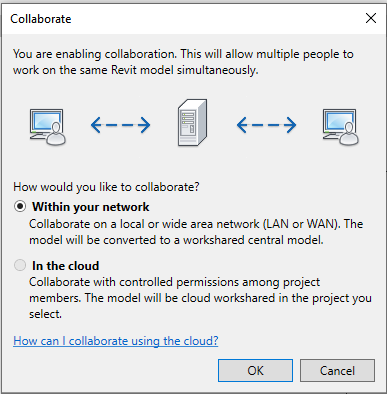The image size is (387, 394).
Task: Click "How would you like to collaborate?" prompt
Action: (106, 187)
